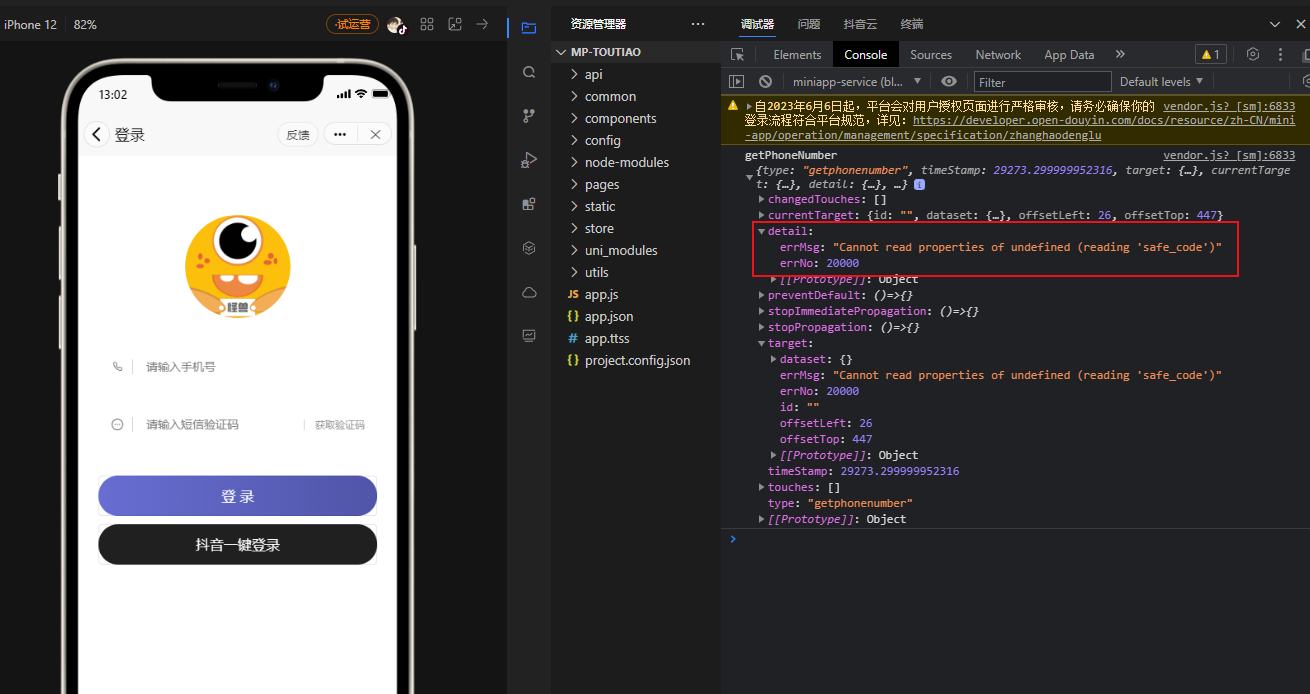Toggle live expression eye icon
This screenshot has height=694, width=1310.
click(x=949, y=82)
